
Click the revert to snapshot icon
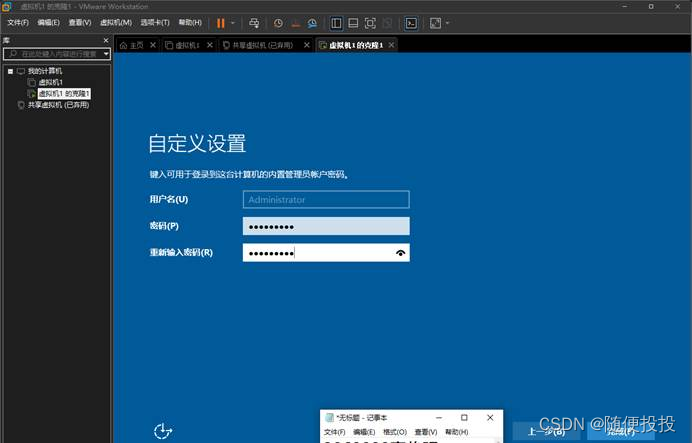[295, 23]
